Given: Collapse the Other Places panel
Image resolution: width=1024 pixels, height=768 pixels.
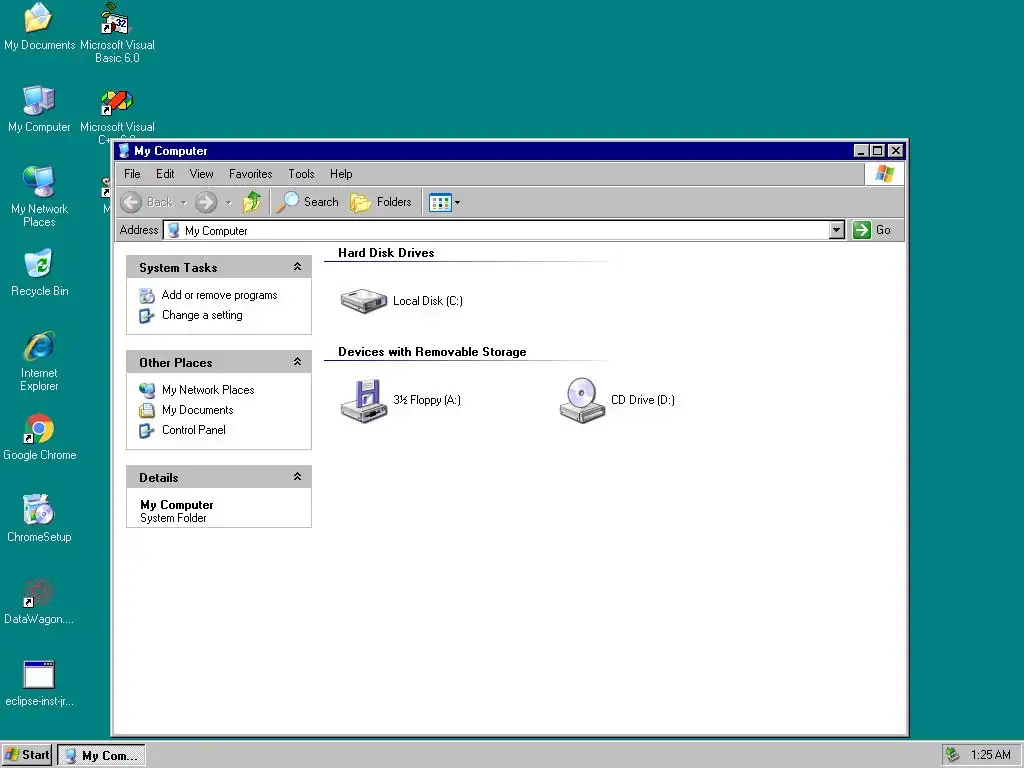Looking at the screenshot, I should click(x=297, y=362).
